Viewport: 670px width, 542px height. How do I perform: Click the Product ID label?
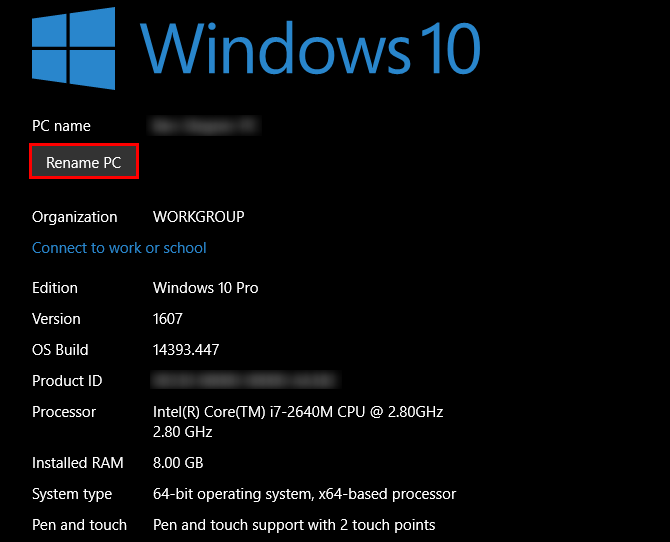coord(67,381)
